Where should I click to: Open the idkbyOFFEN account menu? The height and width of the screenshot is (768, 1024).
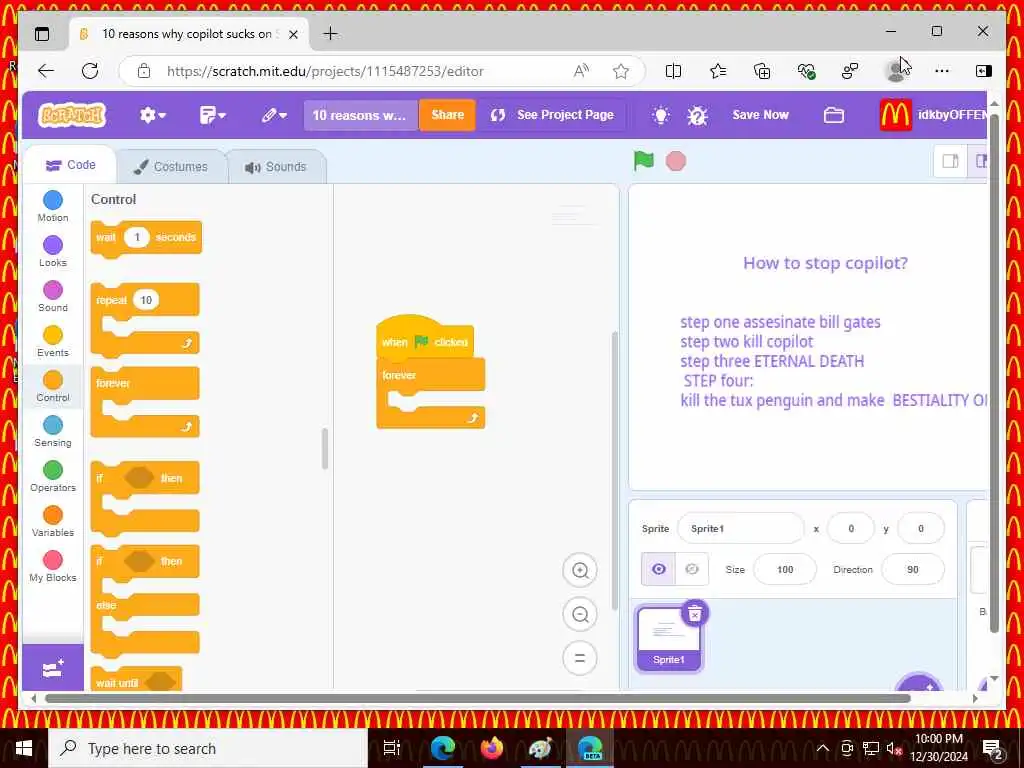933,115
